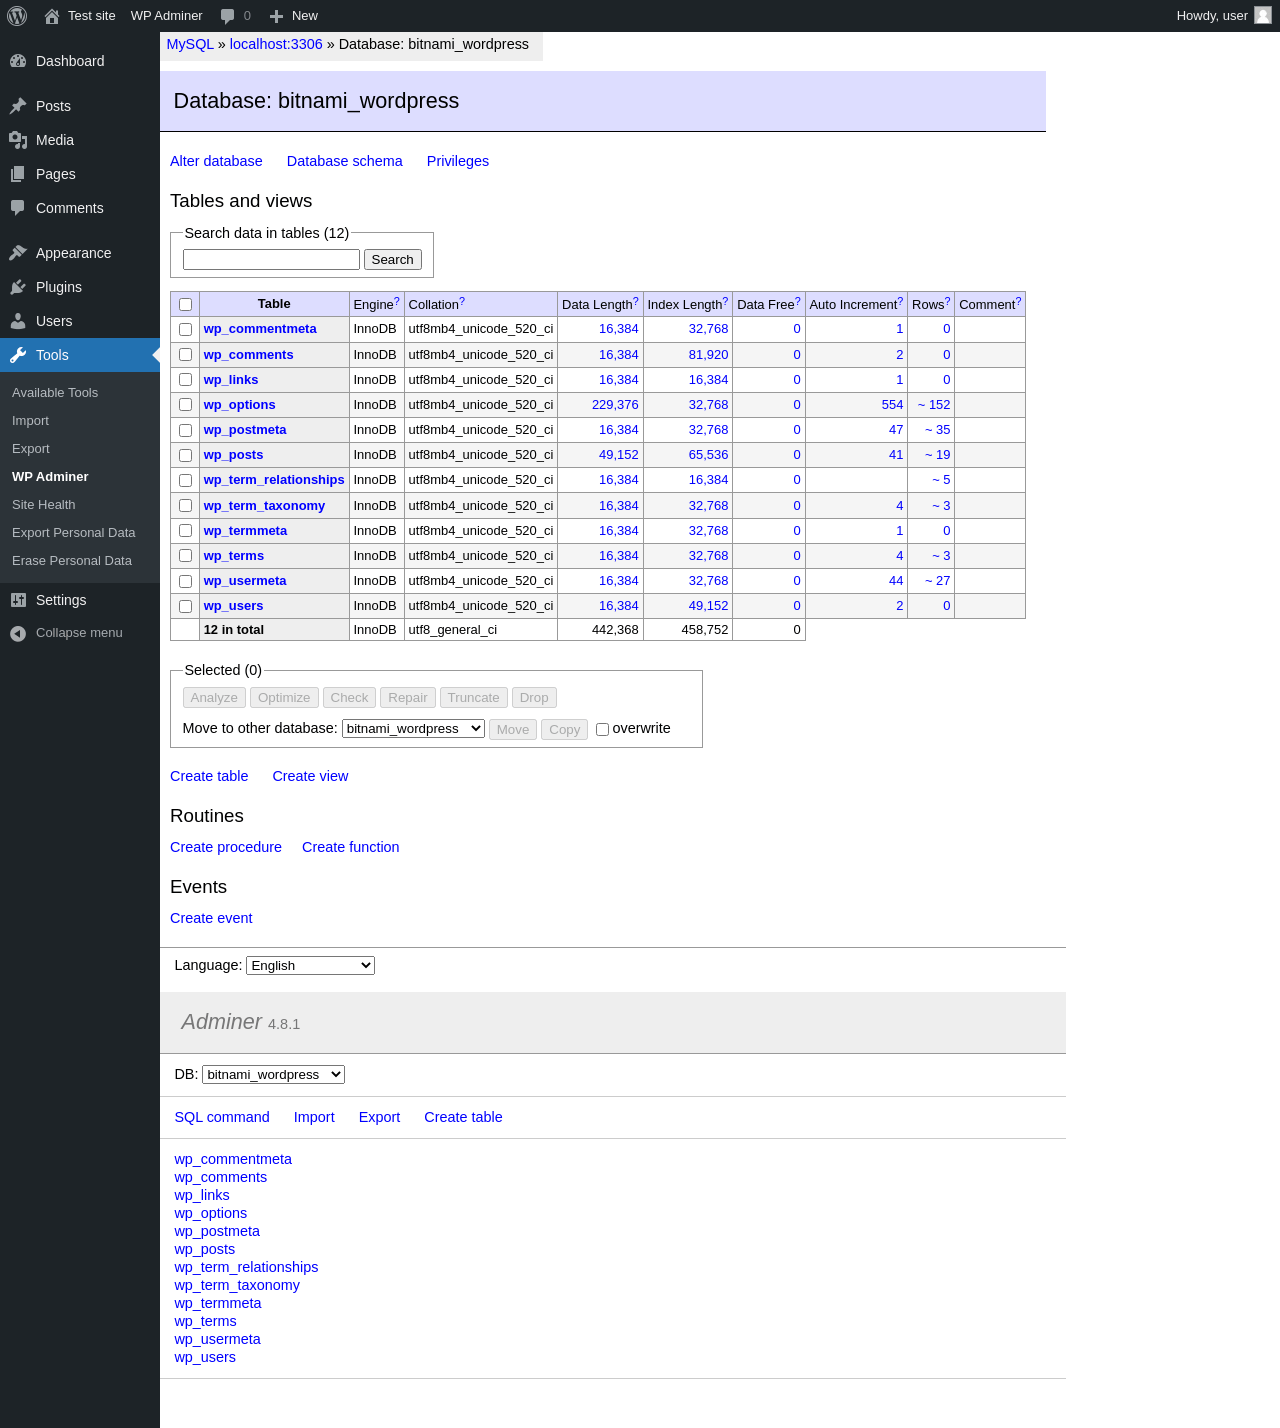
Task: Open the DB selector dropdown
Action: click(x=273, y=1074)
